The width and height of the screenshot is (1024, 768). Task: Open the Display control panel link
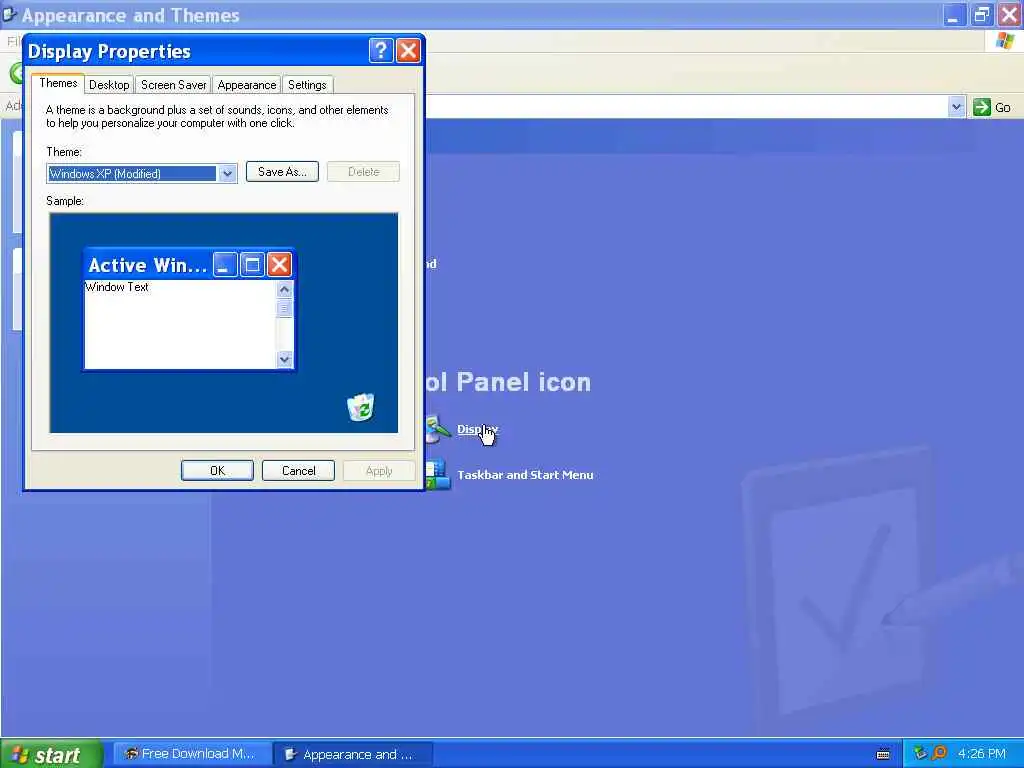477,429
